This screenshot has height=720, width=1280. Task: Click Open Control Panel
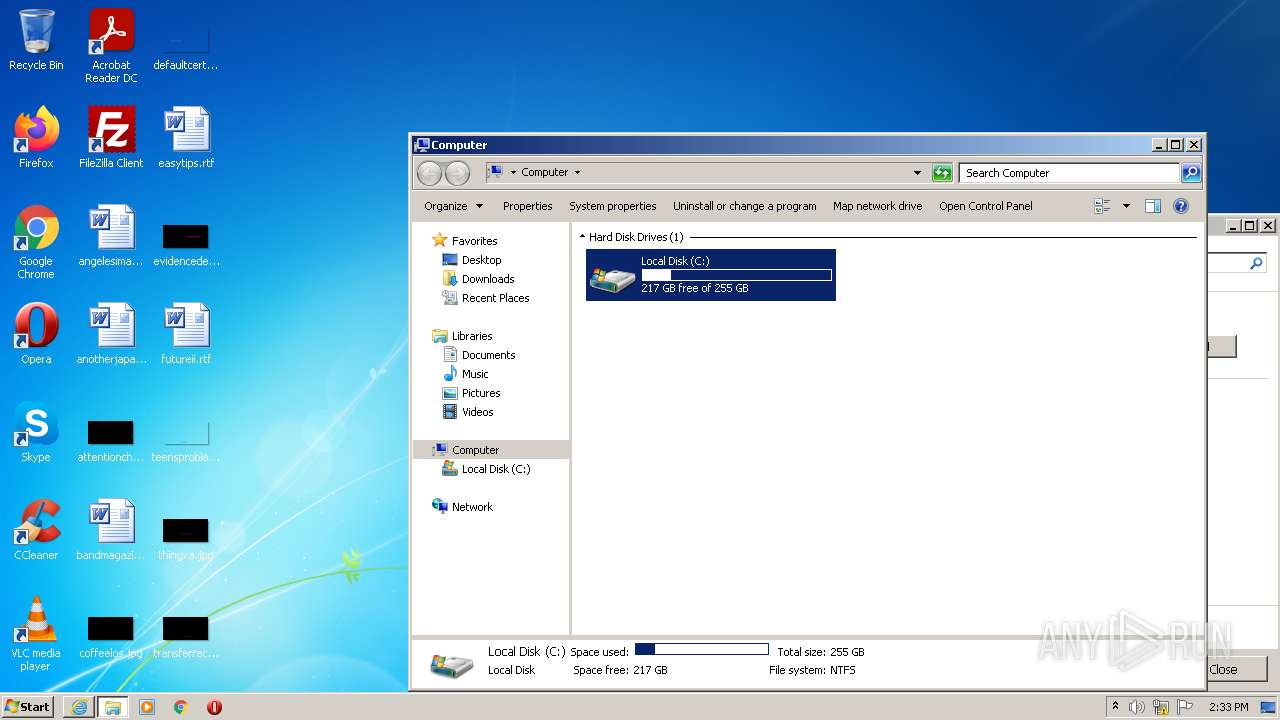click(986, 206)
